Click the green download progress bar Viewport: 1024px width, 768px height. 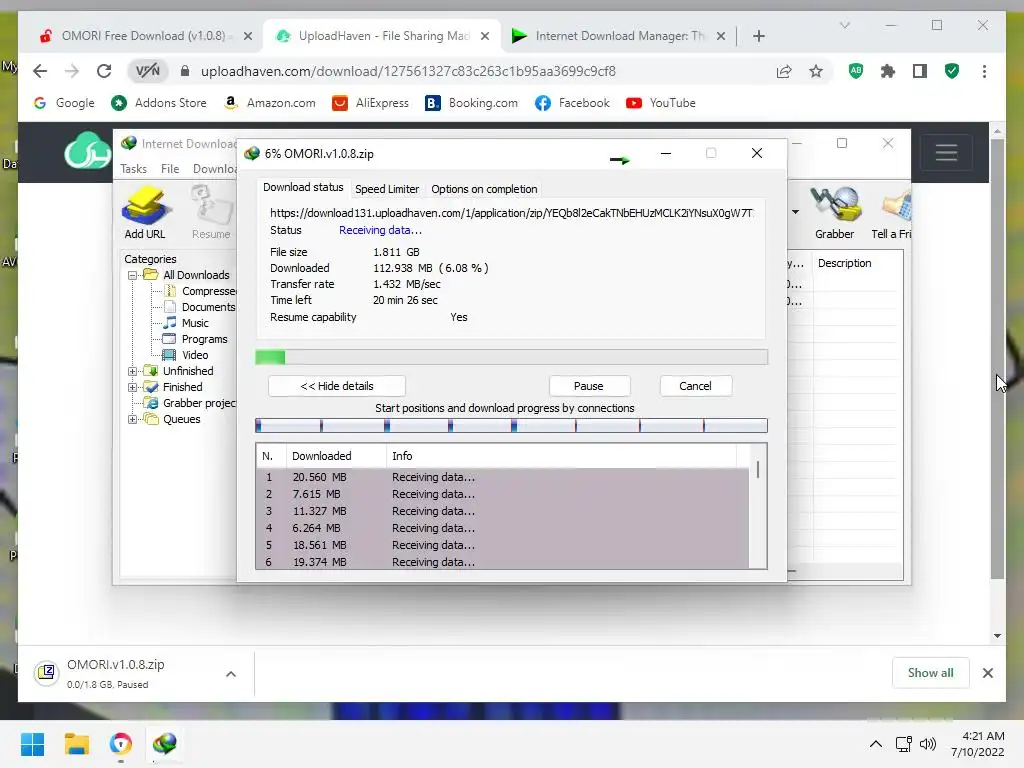click(x=511, y=357)
